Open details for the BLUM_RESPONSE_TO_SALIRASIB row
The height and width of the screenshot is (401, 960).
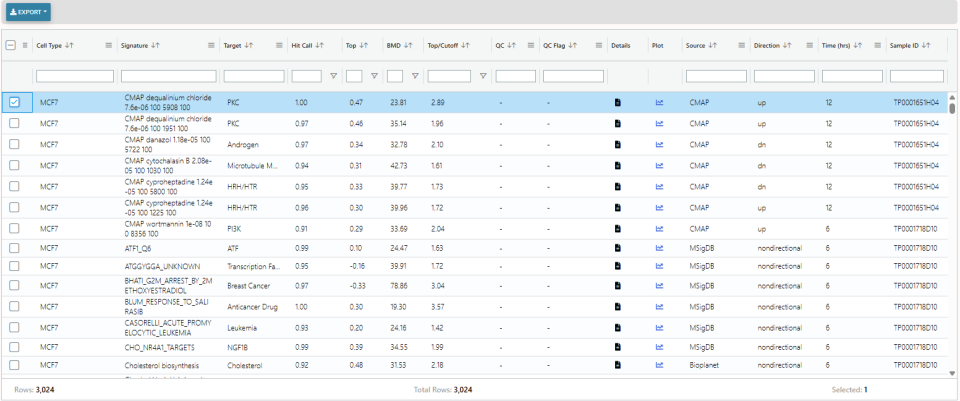618,307
